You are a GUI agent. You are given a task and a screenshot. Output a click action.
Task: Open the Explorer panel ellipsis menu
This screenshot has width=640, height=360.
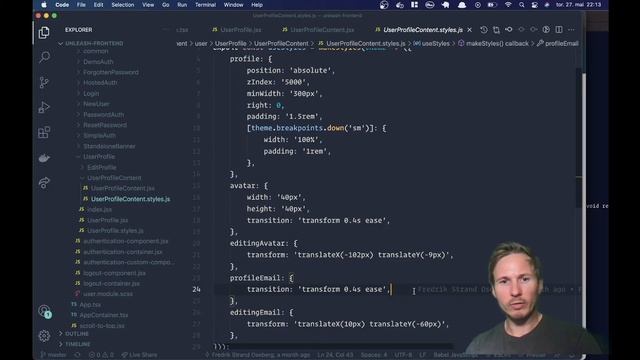pos(165,30)
